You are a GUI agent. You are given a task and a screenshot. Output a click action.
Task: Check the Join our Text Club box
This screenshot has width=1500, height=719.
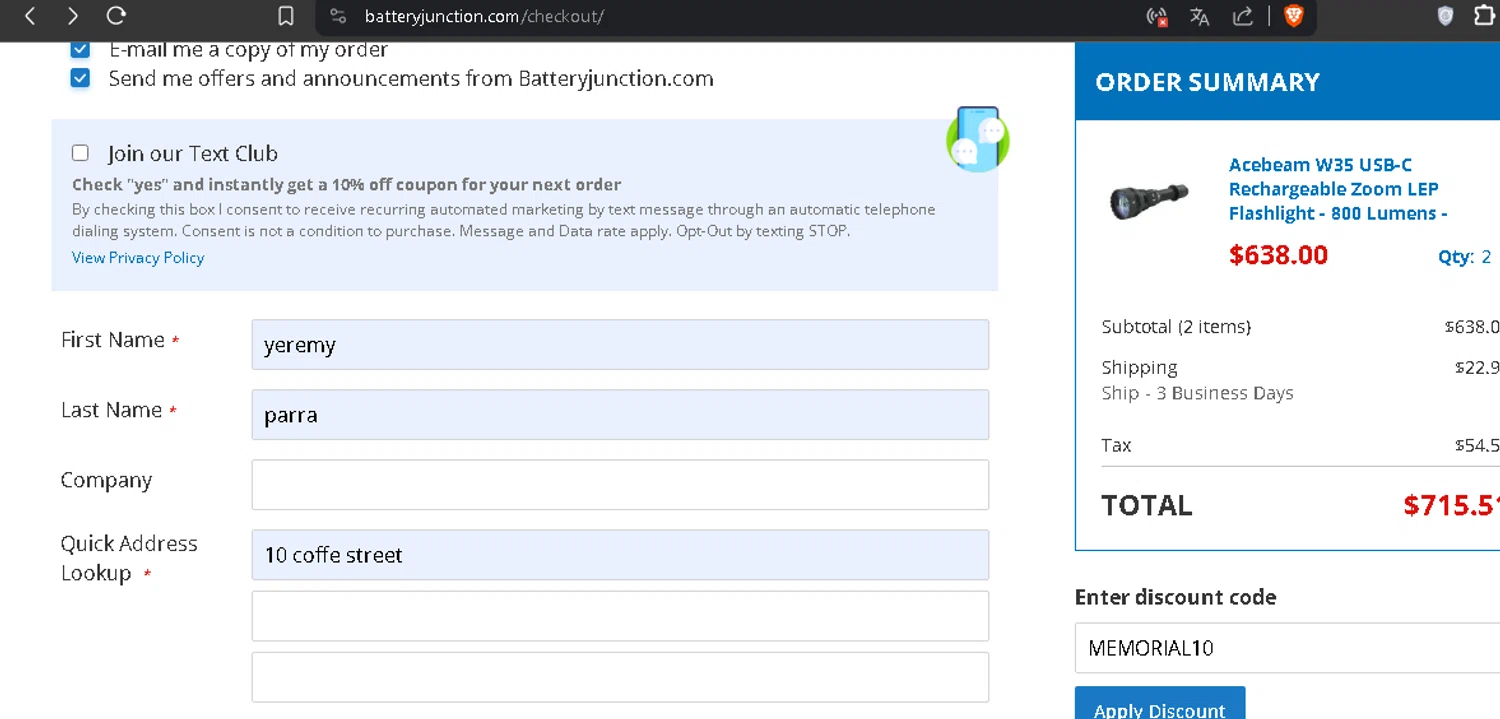[x=80, y=153]
